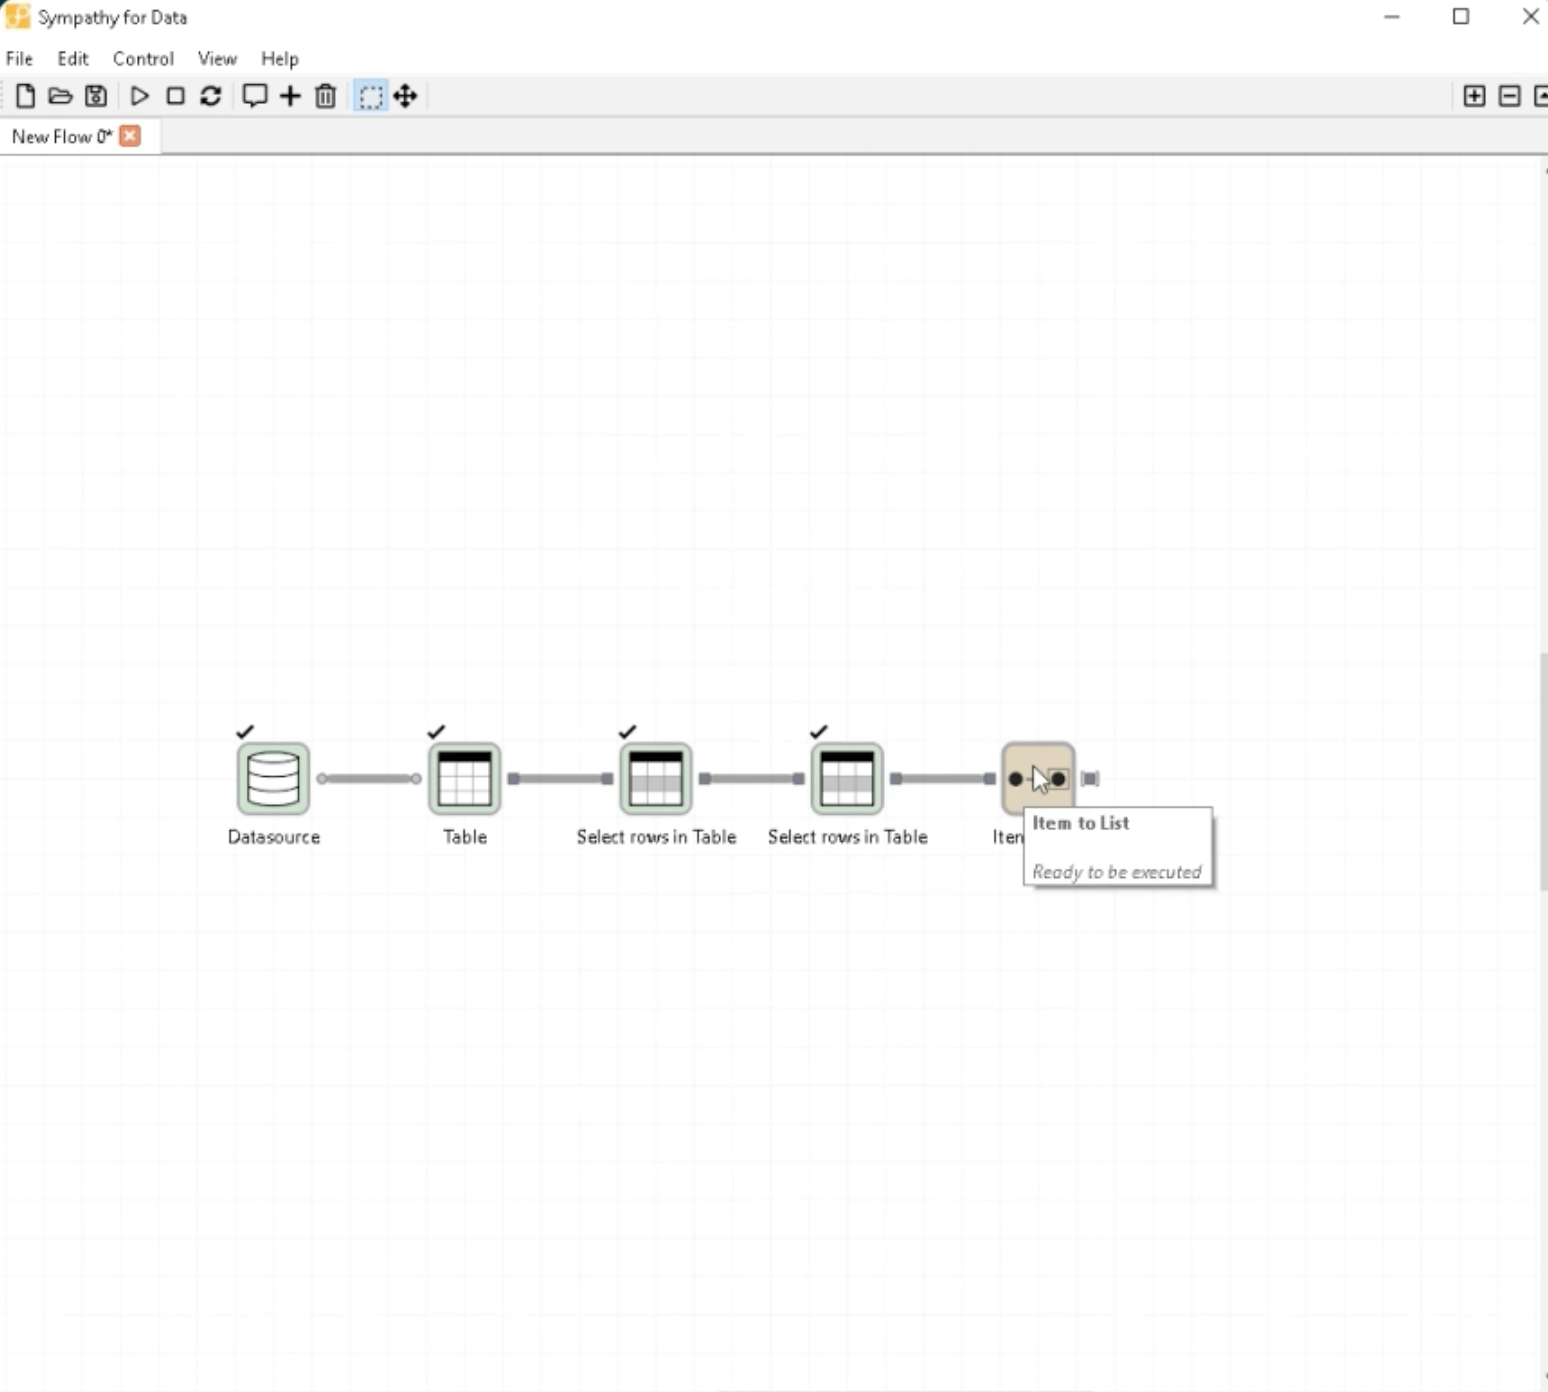Select the Datasource node
The image size is (1548, 1392).
coord(273,778)
